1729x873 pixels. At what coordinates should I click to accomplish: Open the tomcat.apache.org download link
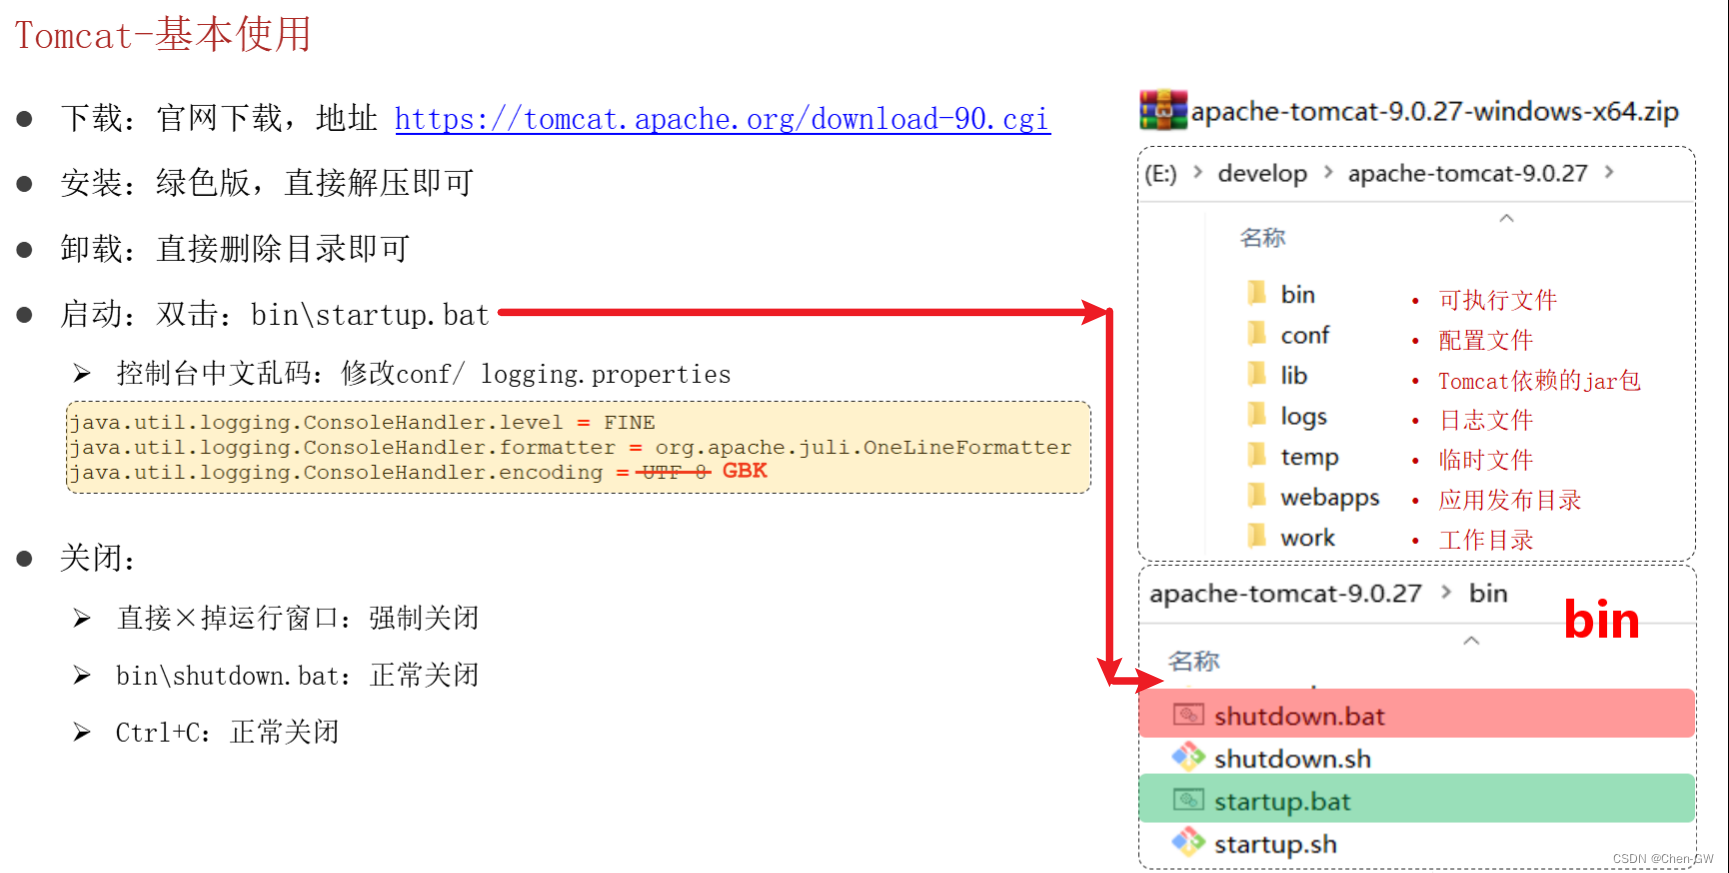pyautogui.click(x=722, y=119)
